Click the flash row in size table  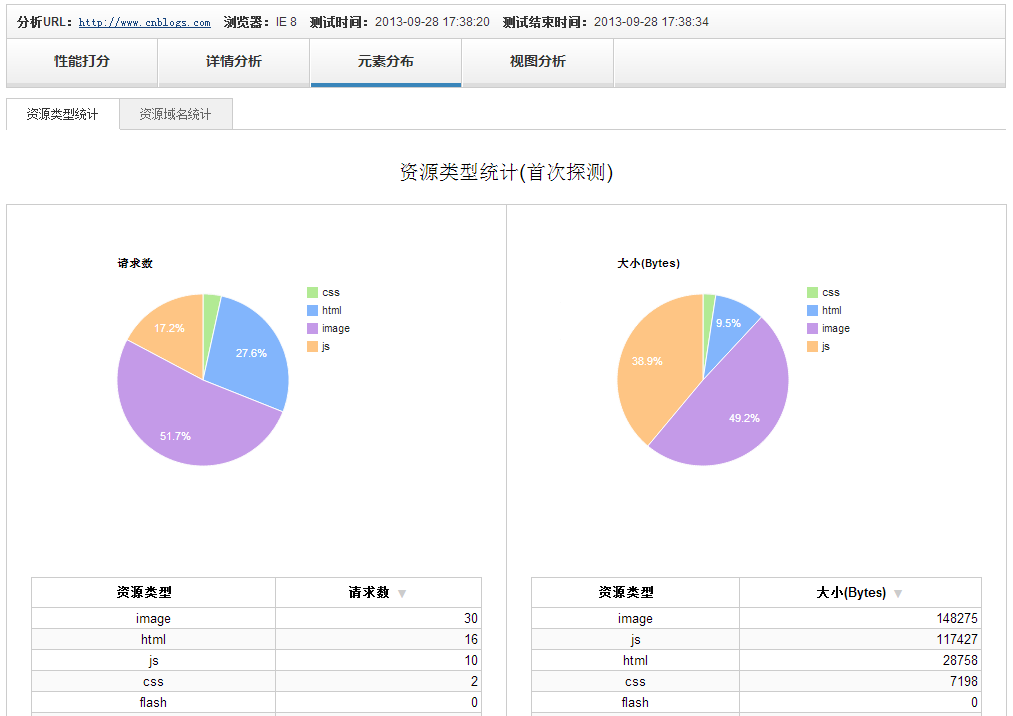tap(757, 702)
